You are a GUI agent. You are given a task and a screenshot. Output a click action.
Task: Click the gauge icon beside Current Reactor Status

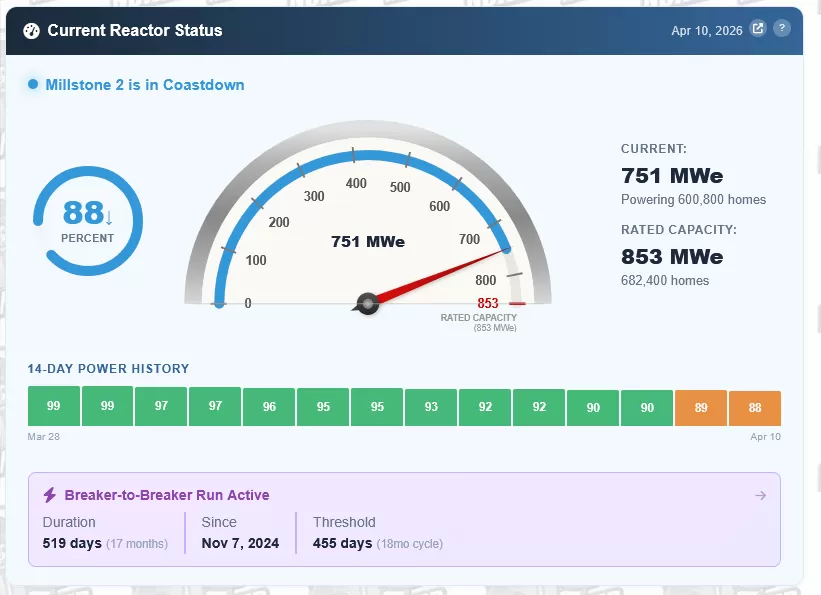pos(31,31)
